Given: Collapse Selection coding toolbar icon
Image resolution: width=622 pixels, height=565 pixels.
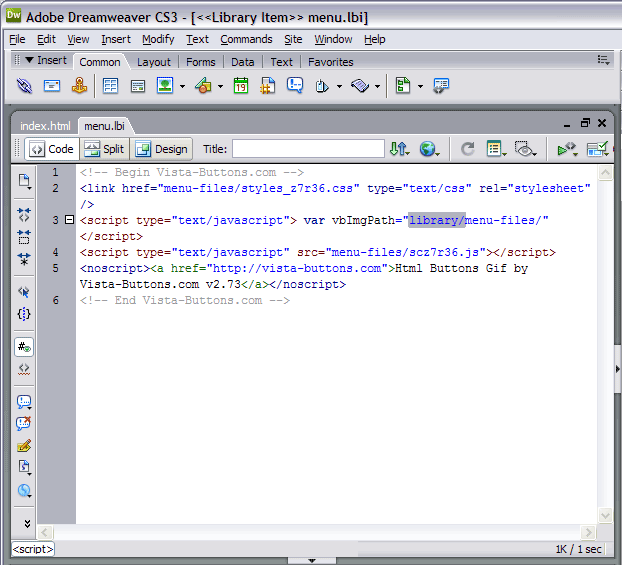Looking at the screenshot, I should tap(24, 237).
